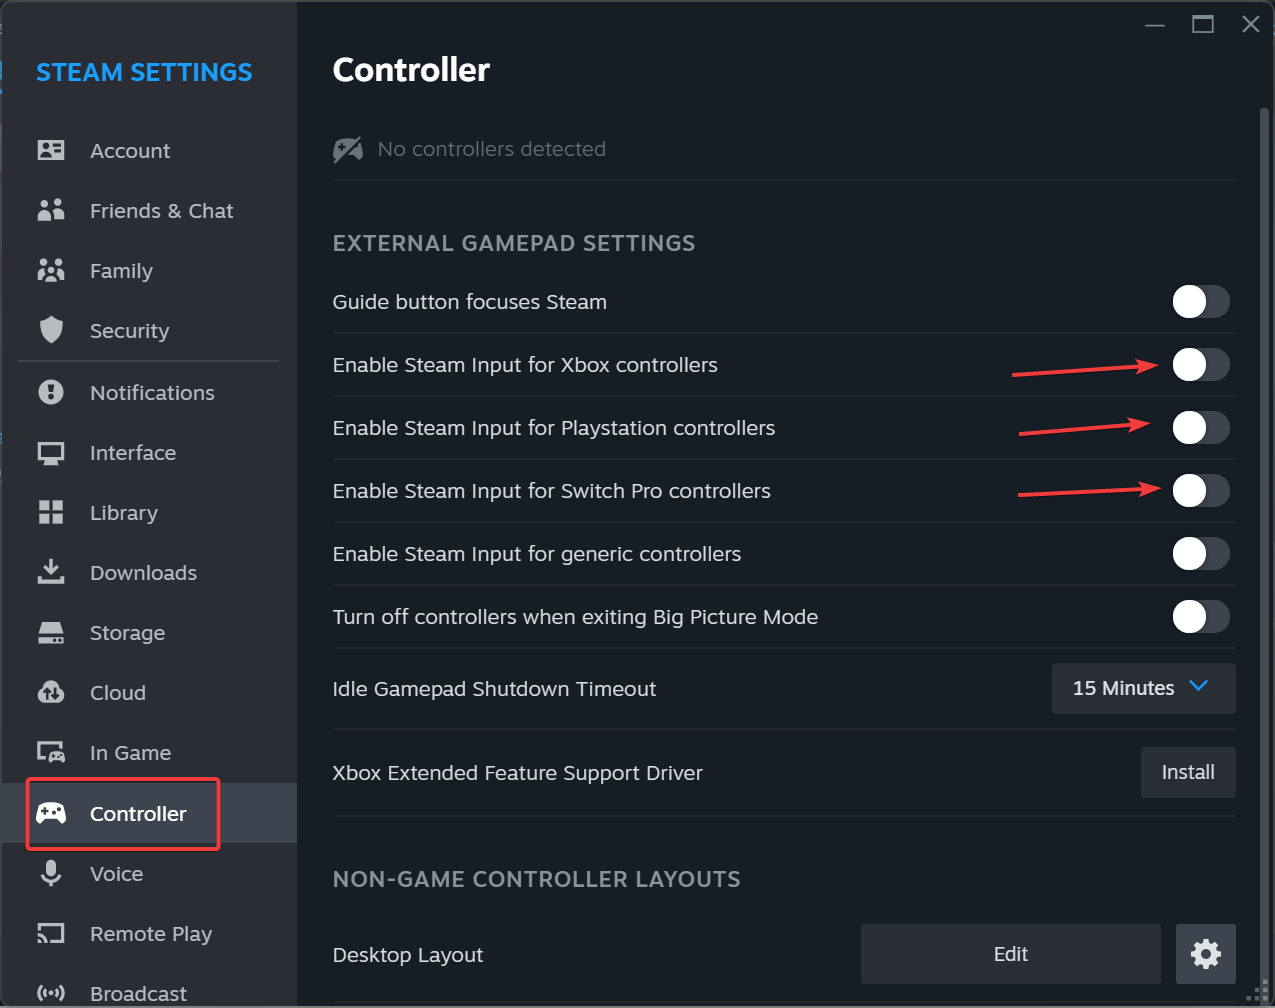Screen dimensions: 1275x1008
Task: Click the Security shield icon
Action: point(51,330)
